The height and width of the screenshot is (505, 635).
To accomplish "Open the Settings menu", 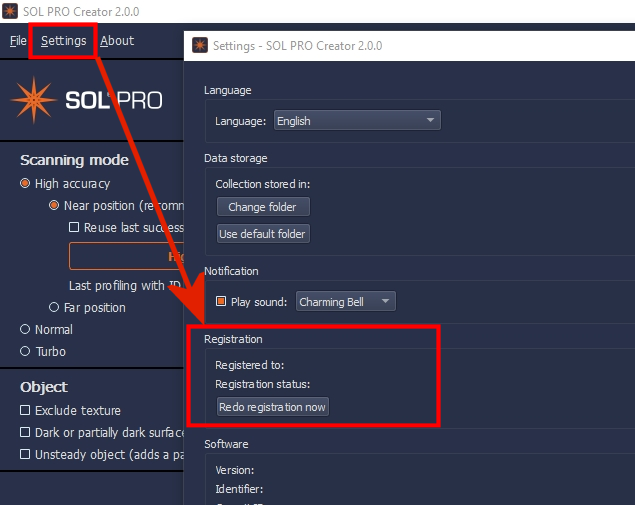I will coord(64,40).
